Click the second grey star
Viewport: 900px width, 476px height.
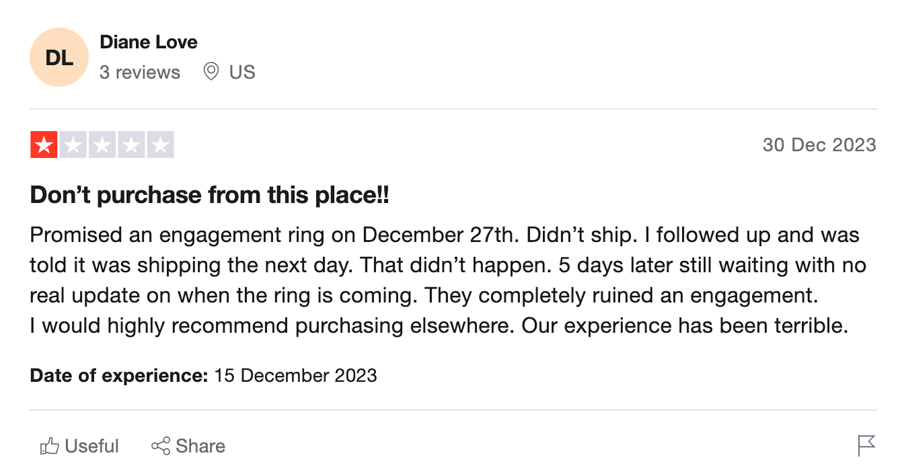click(x=73, y=145)
